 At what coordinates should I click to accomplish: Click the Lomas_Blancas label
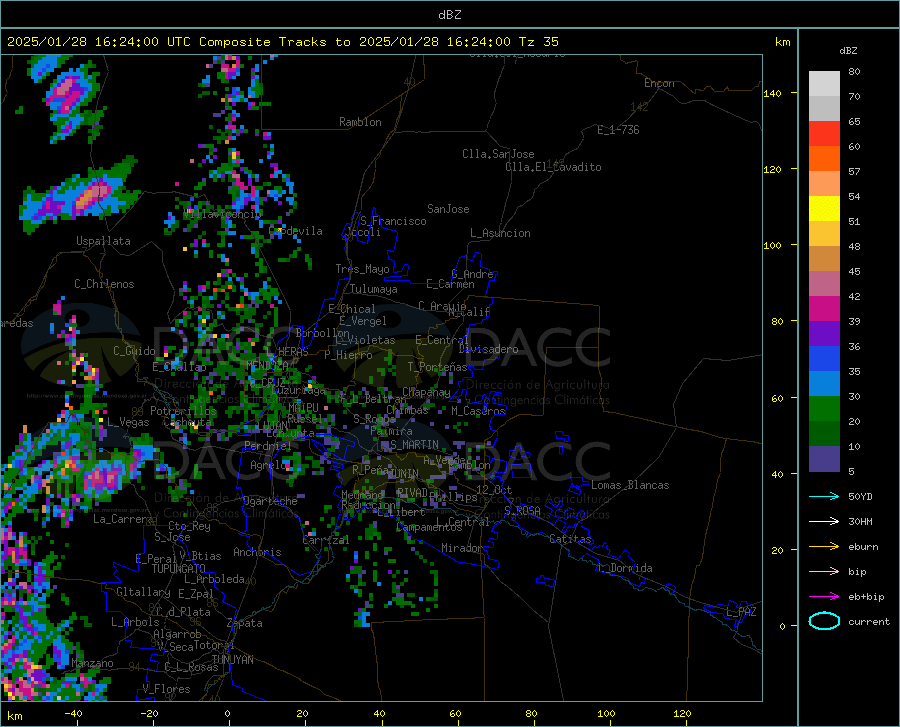630,485
